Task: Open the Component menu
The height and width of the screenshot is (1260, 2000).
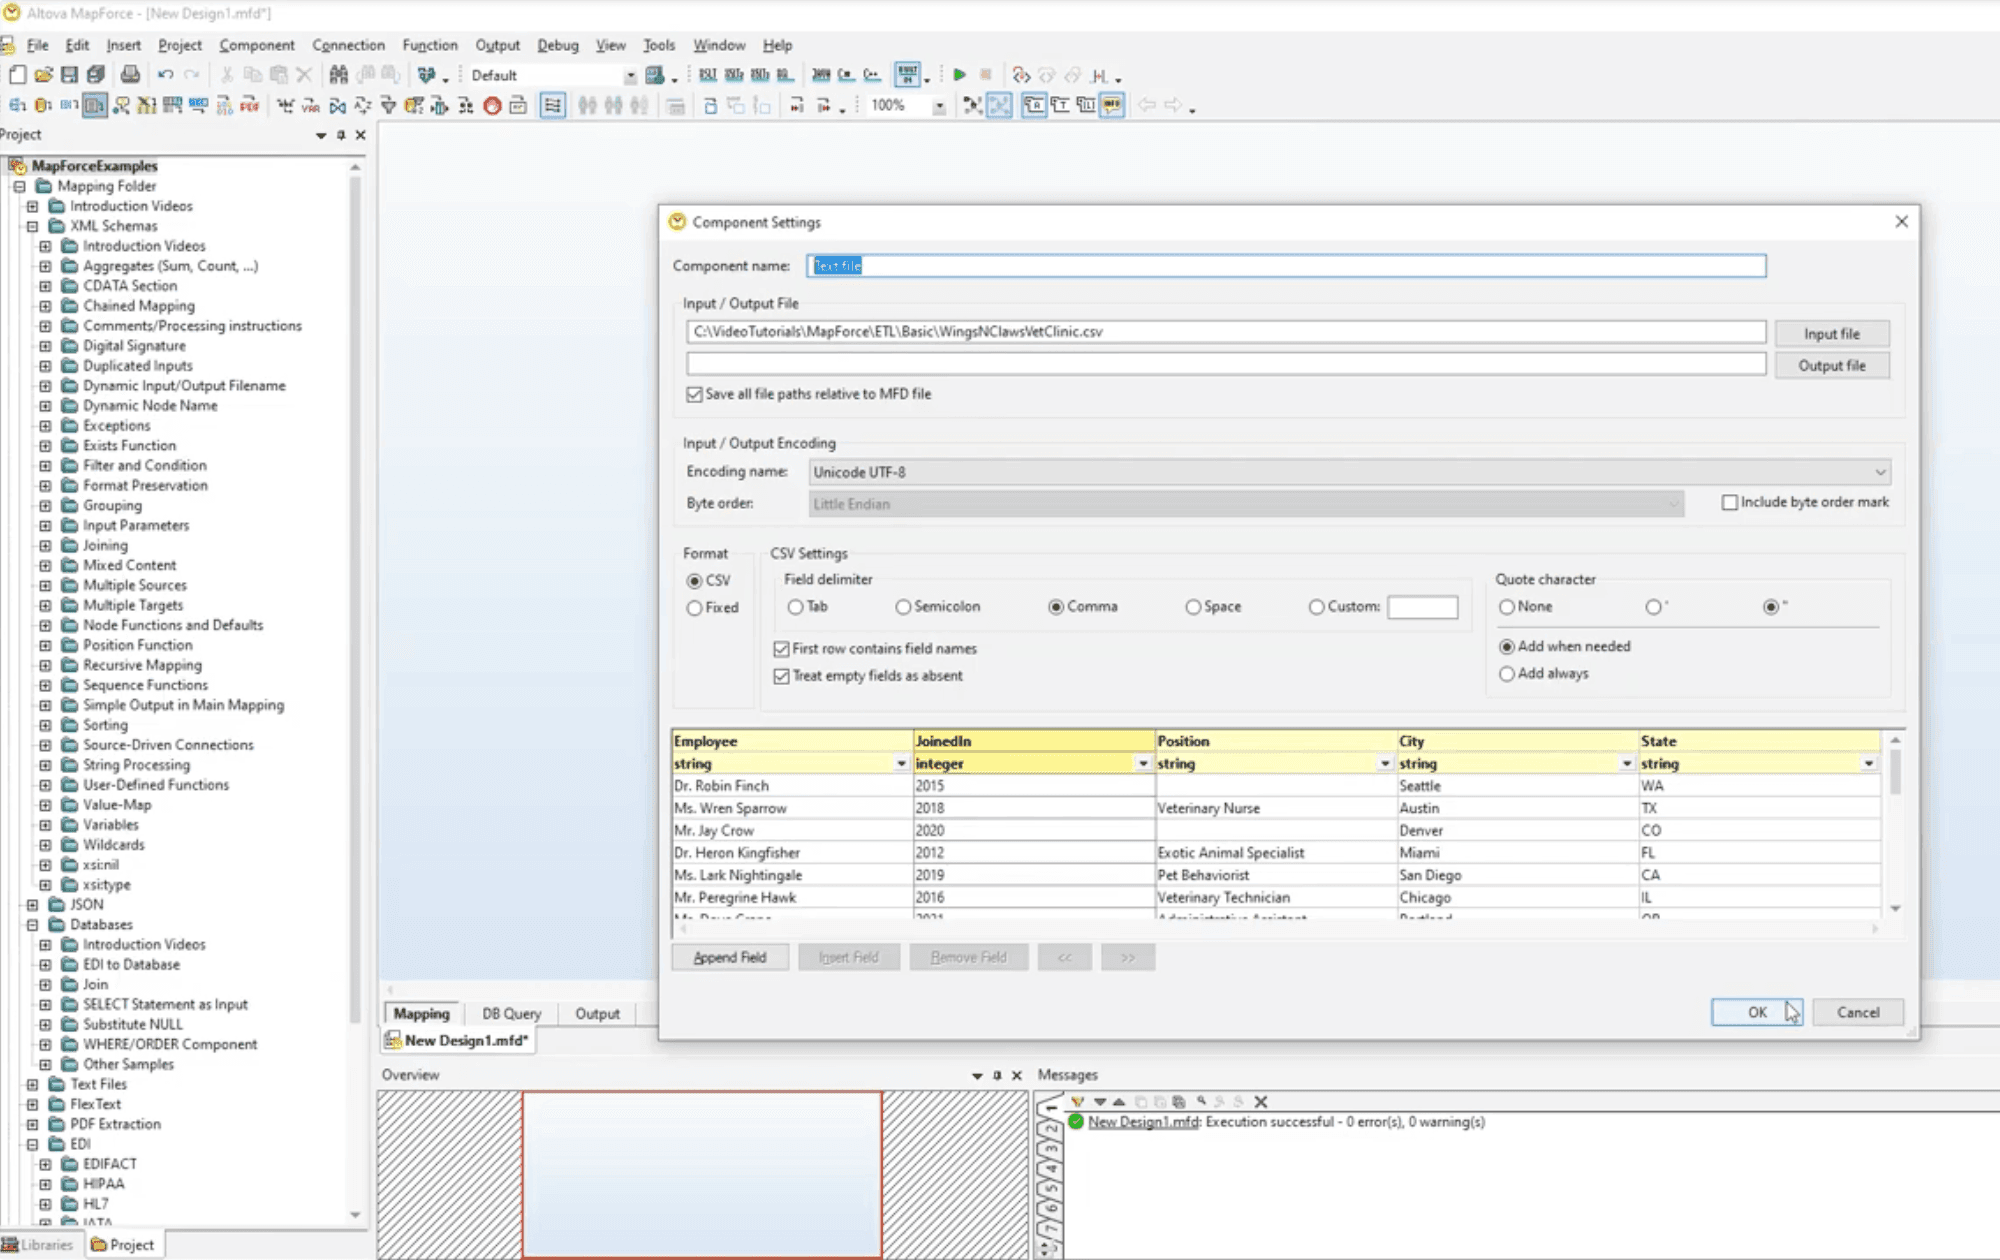Action: point(257,45)
